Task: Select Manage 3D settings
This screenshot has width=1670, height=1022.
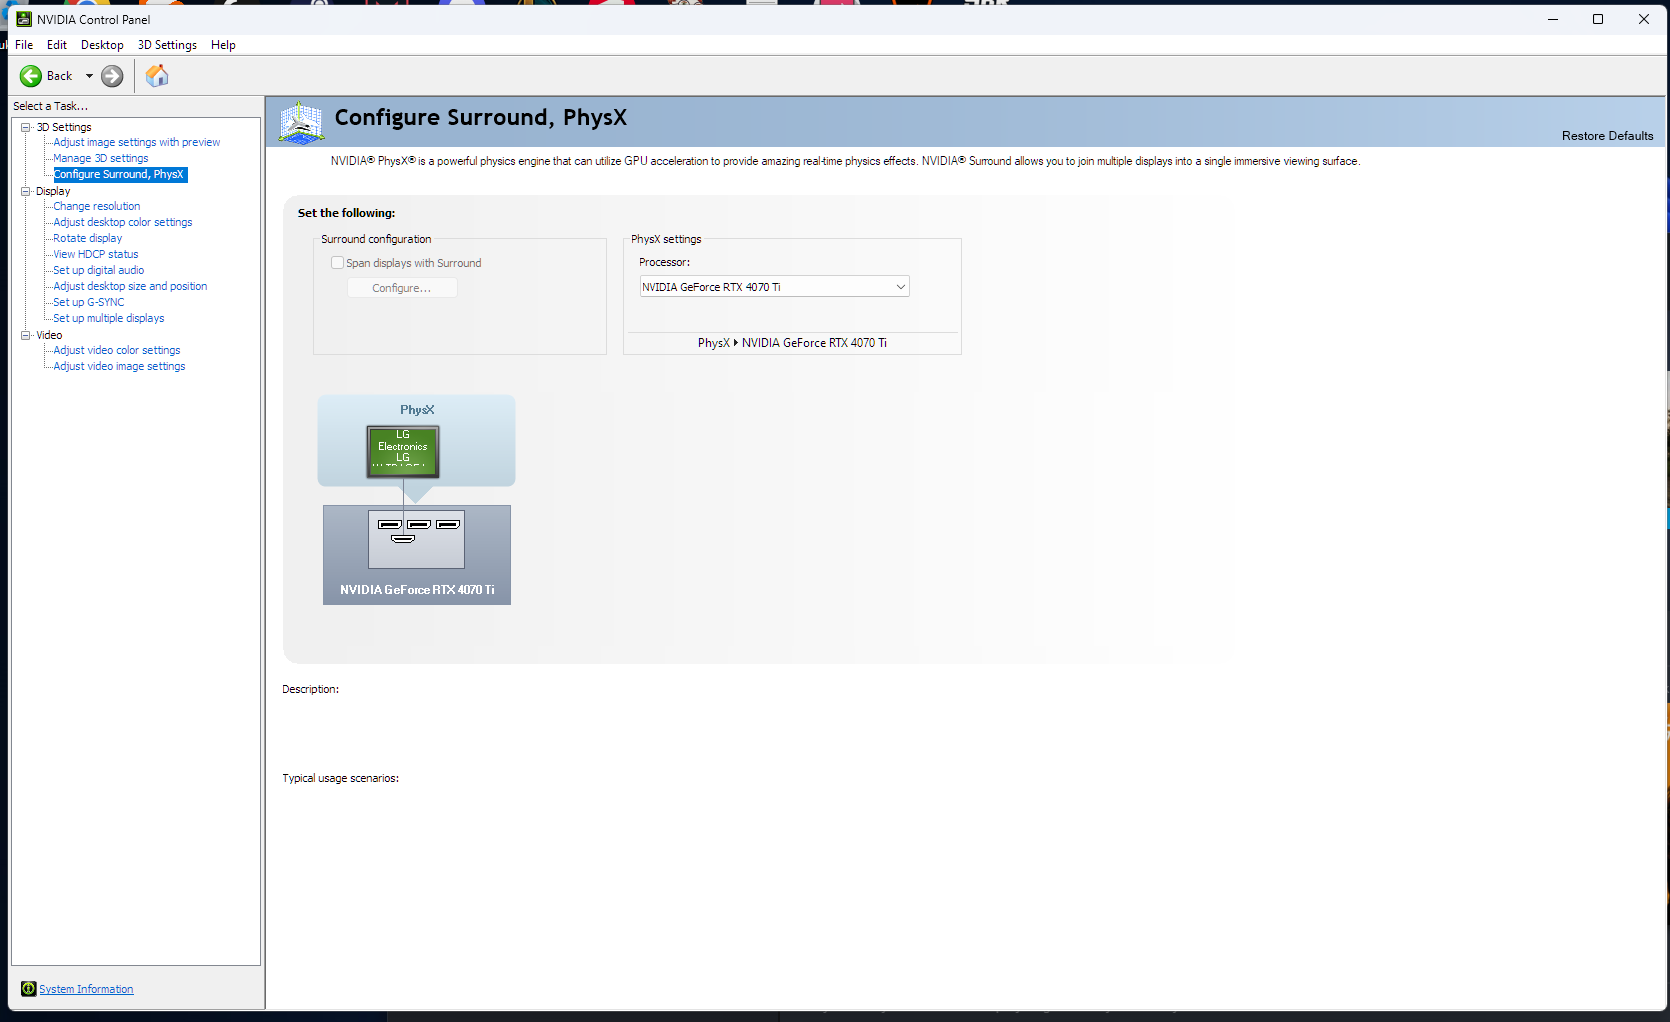Action: tap(101, 158)
